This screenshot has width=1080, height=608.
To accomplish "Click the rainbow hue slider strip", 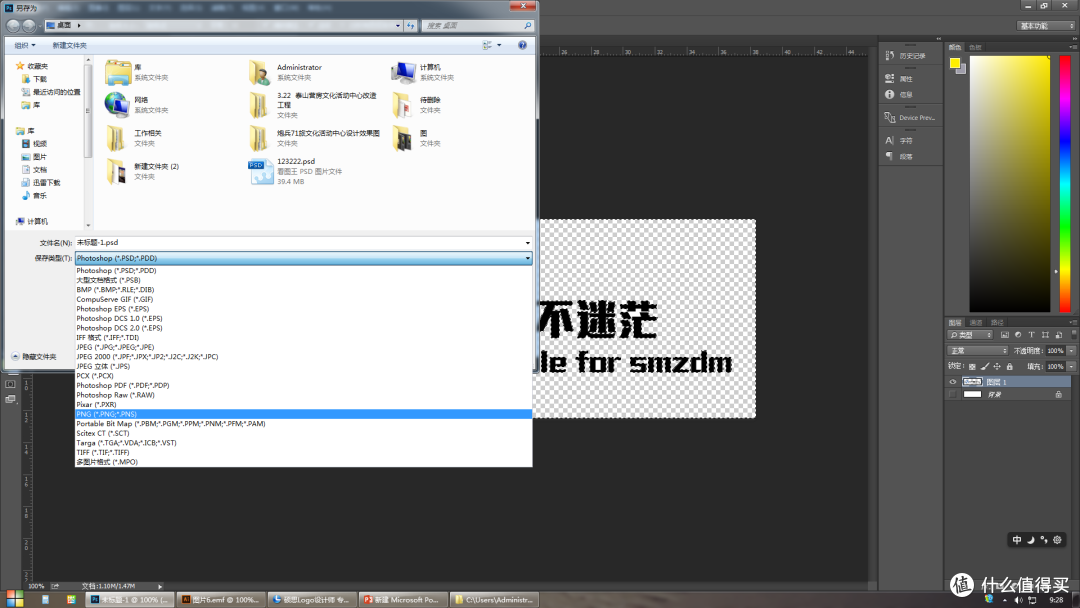I will 1065,184.
